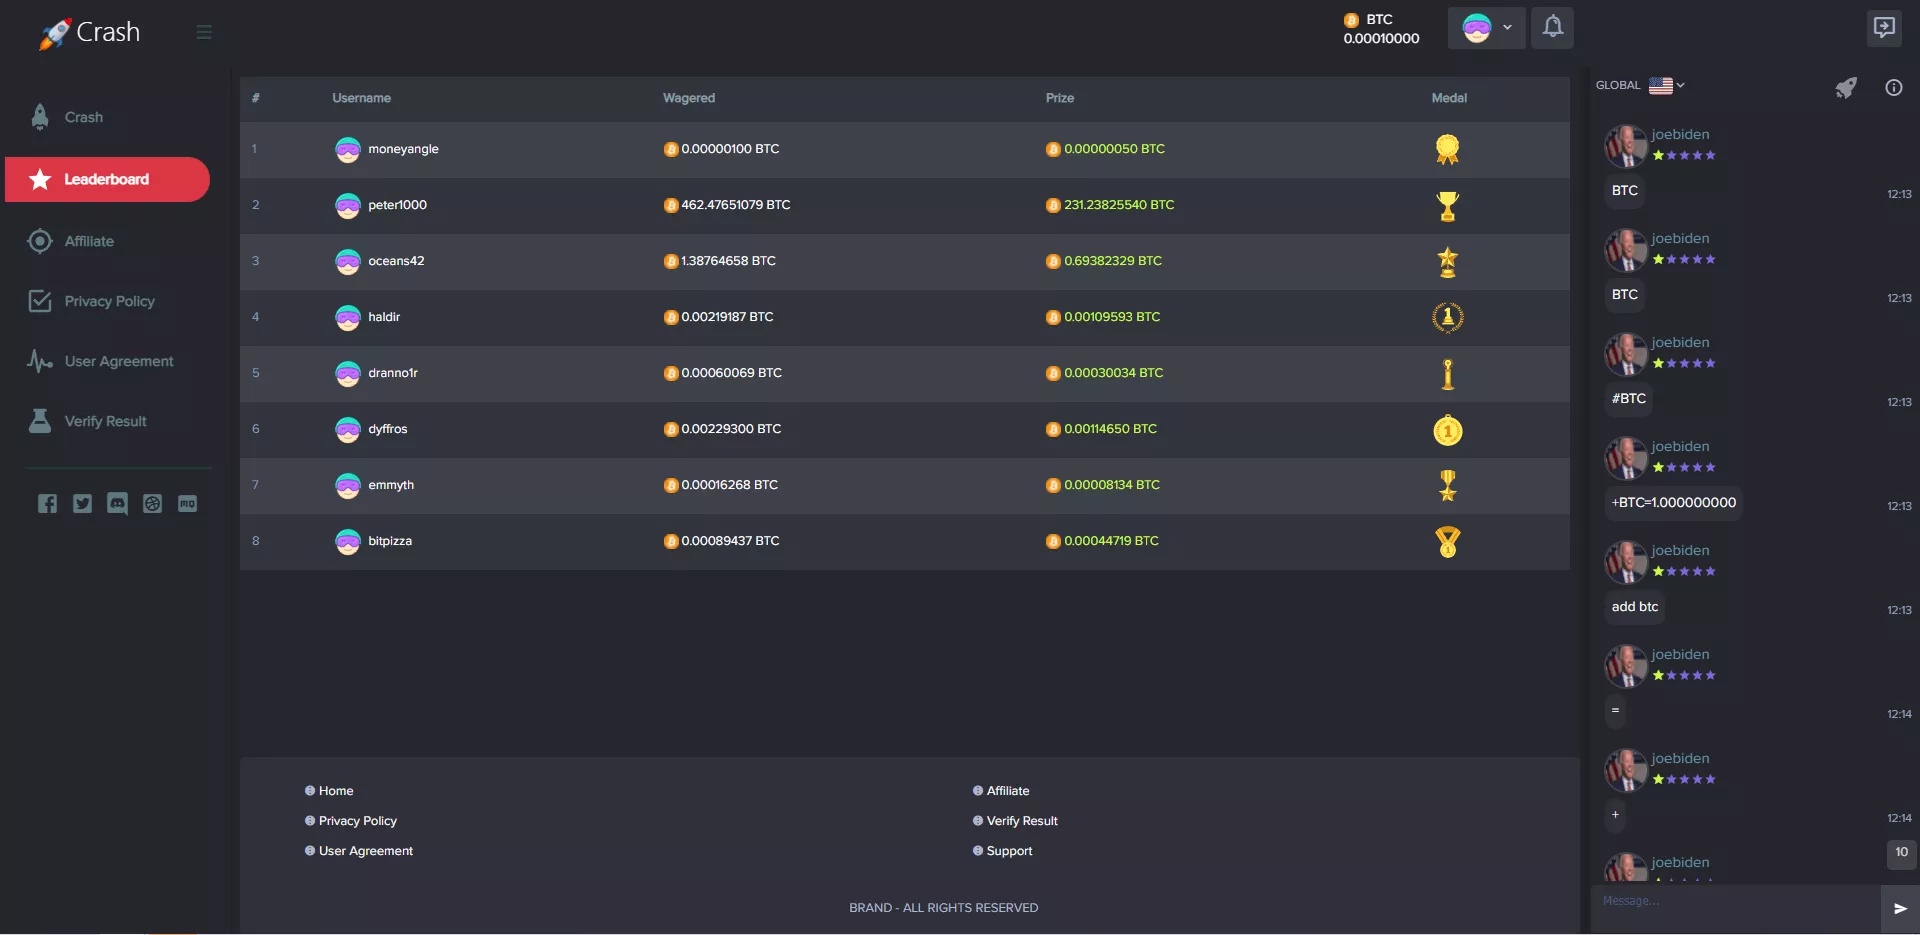Open the Twitter social link icon

coord(82,504)
